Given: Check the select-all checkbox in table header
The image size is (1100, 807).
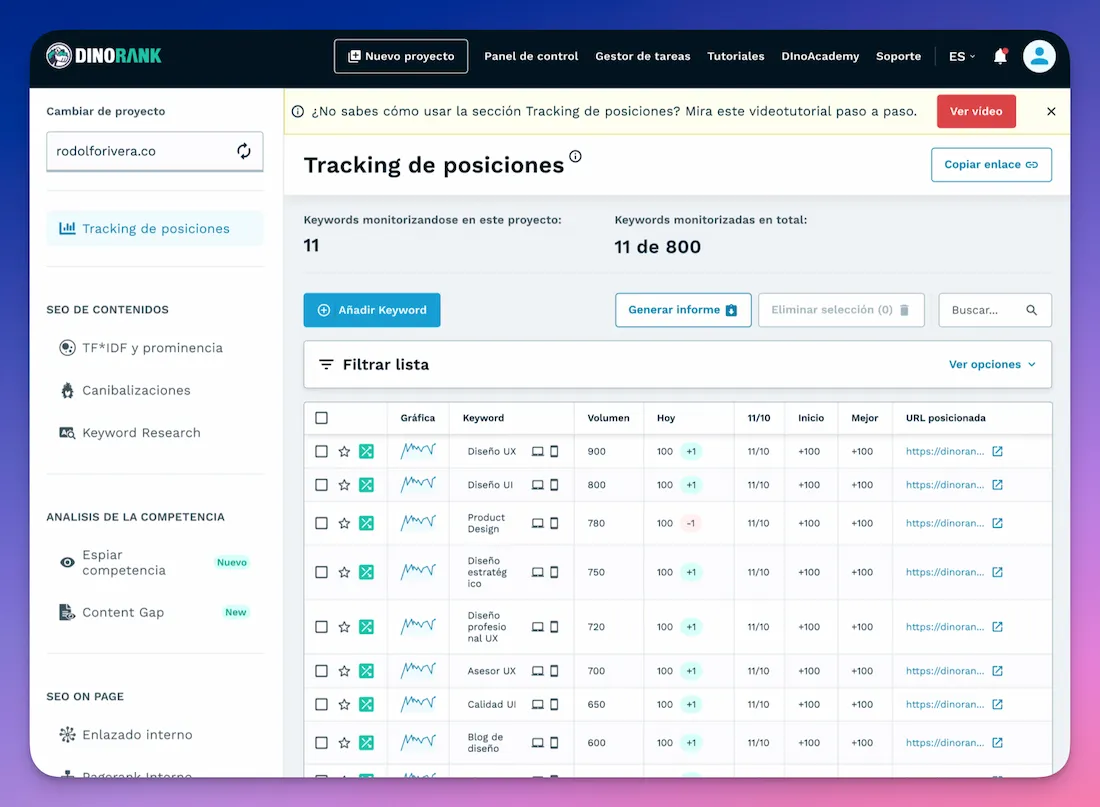Looking at the screenshot, I should click(321, 417).
